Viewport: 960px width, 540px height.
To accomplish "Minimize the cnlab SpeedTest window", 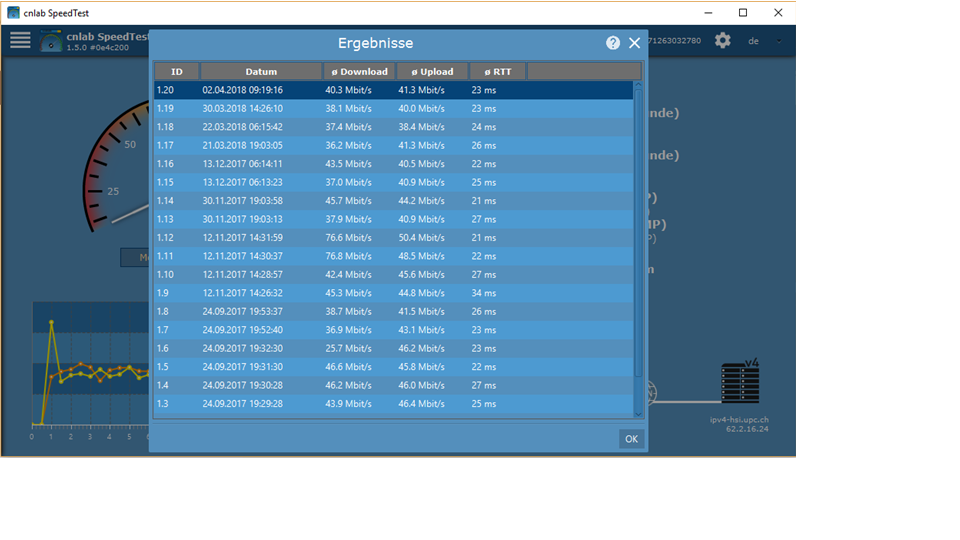I will pos(708,13).
